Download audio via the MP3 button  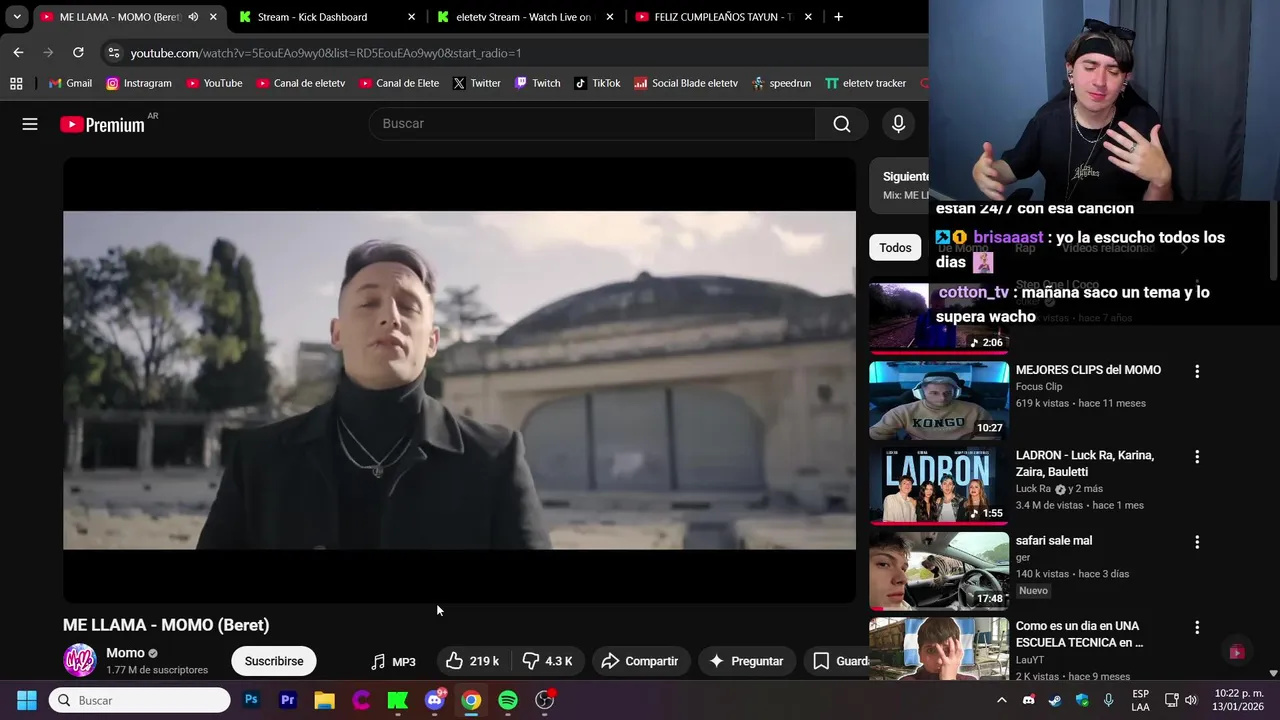pos(393,661)
